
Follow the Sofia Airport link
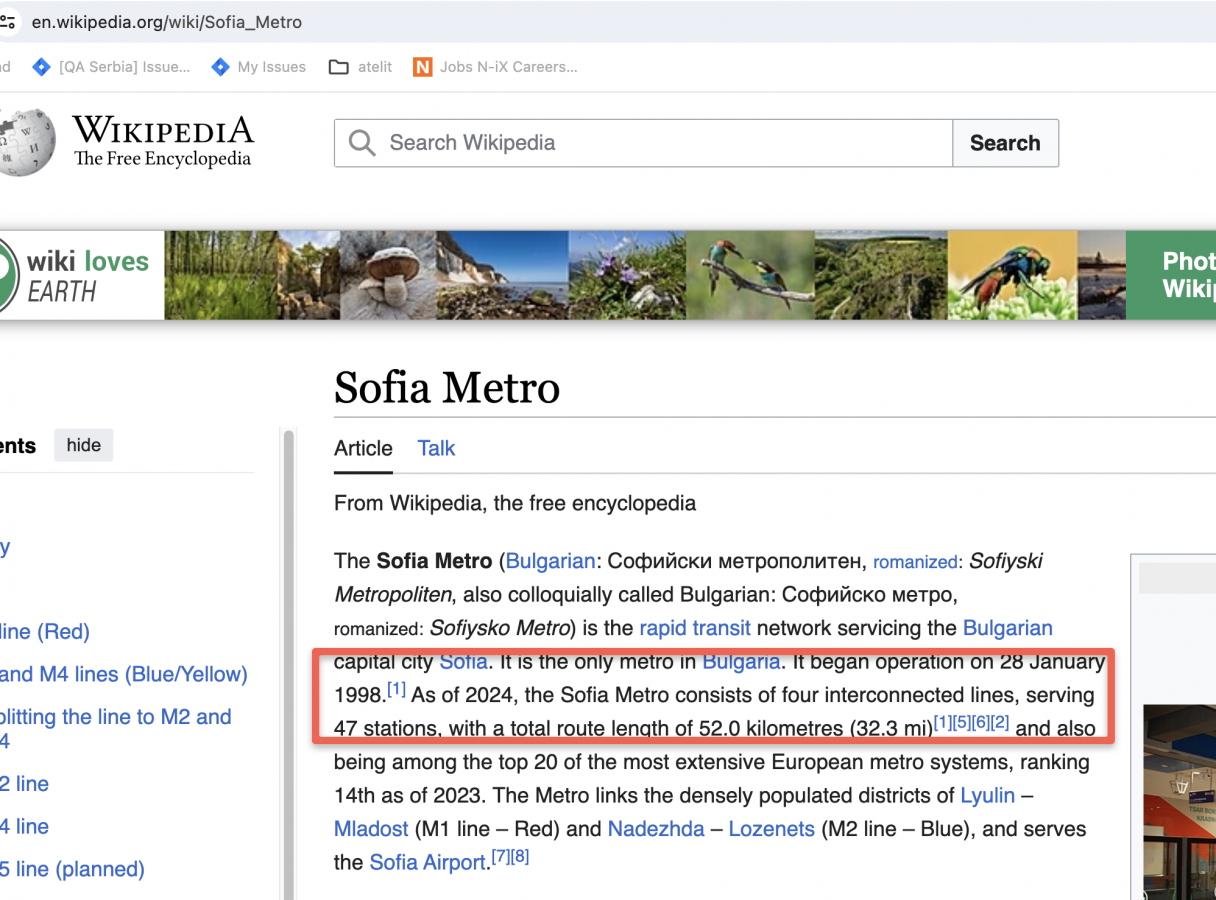coord(427,862)
